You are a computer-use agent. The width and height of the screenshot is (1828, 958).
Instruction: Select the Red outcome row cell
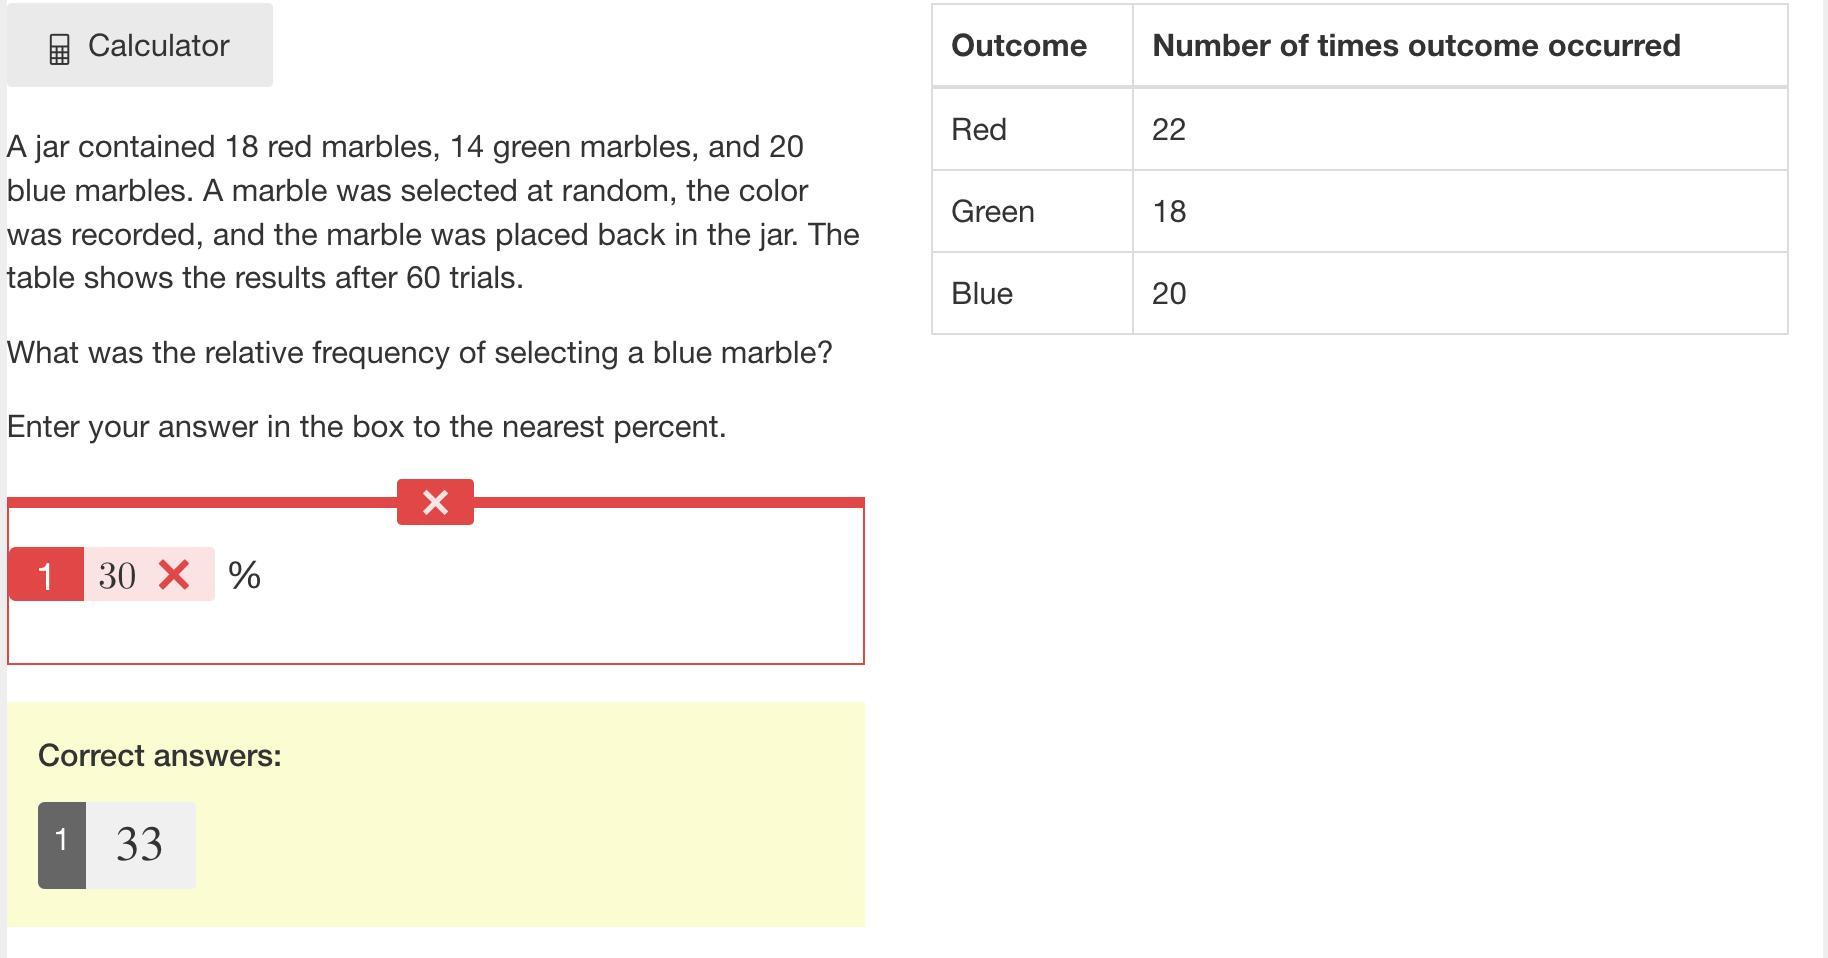(979, 129)
